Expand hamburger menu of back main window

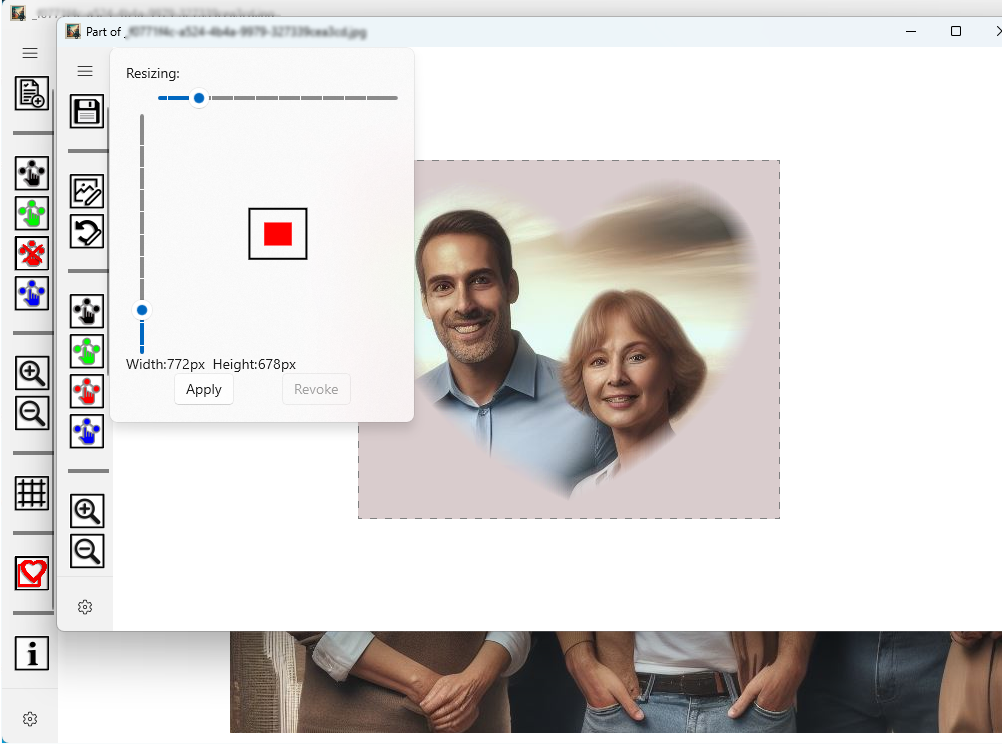coord(30,53)
